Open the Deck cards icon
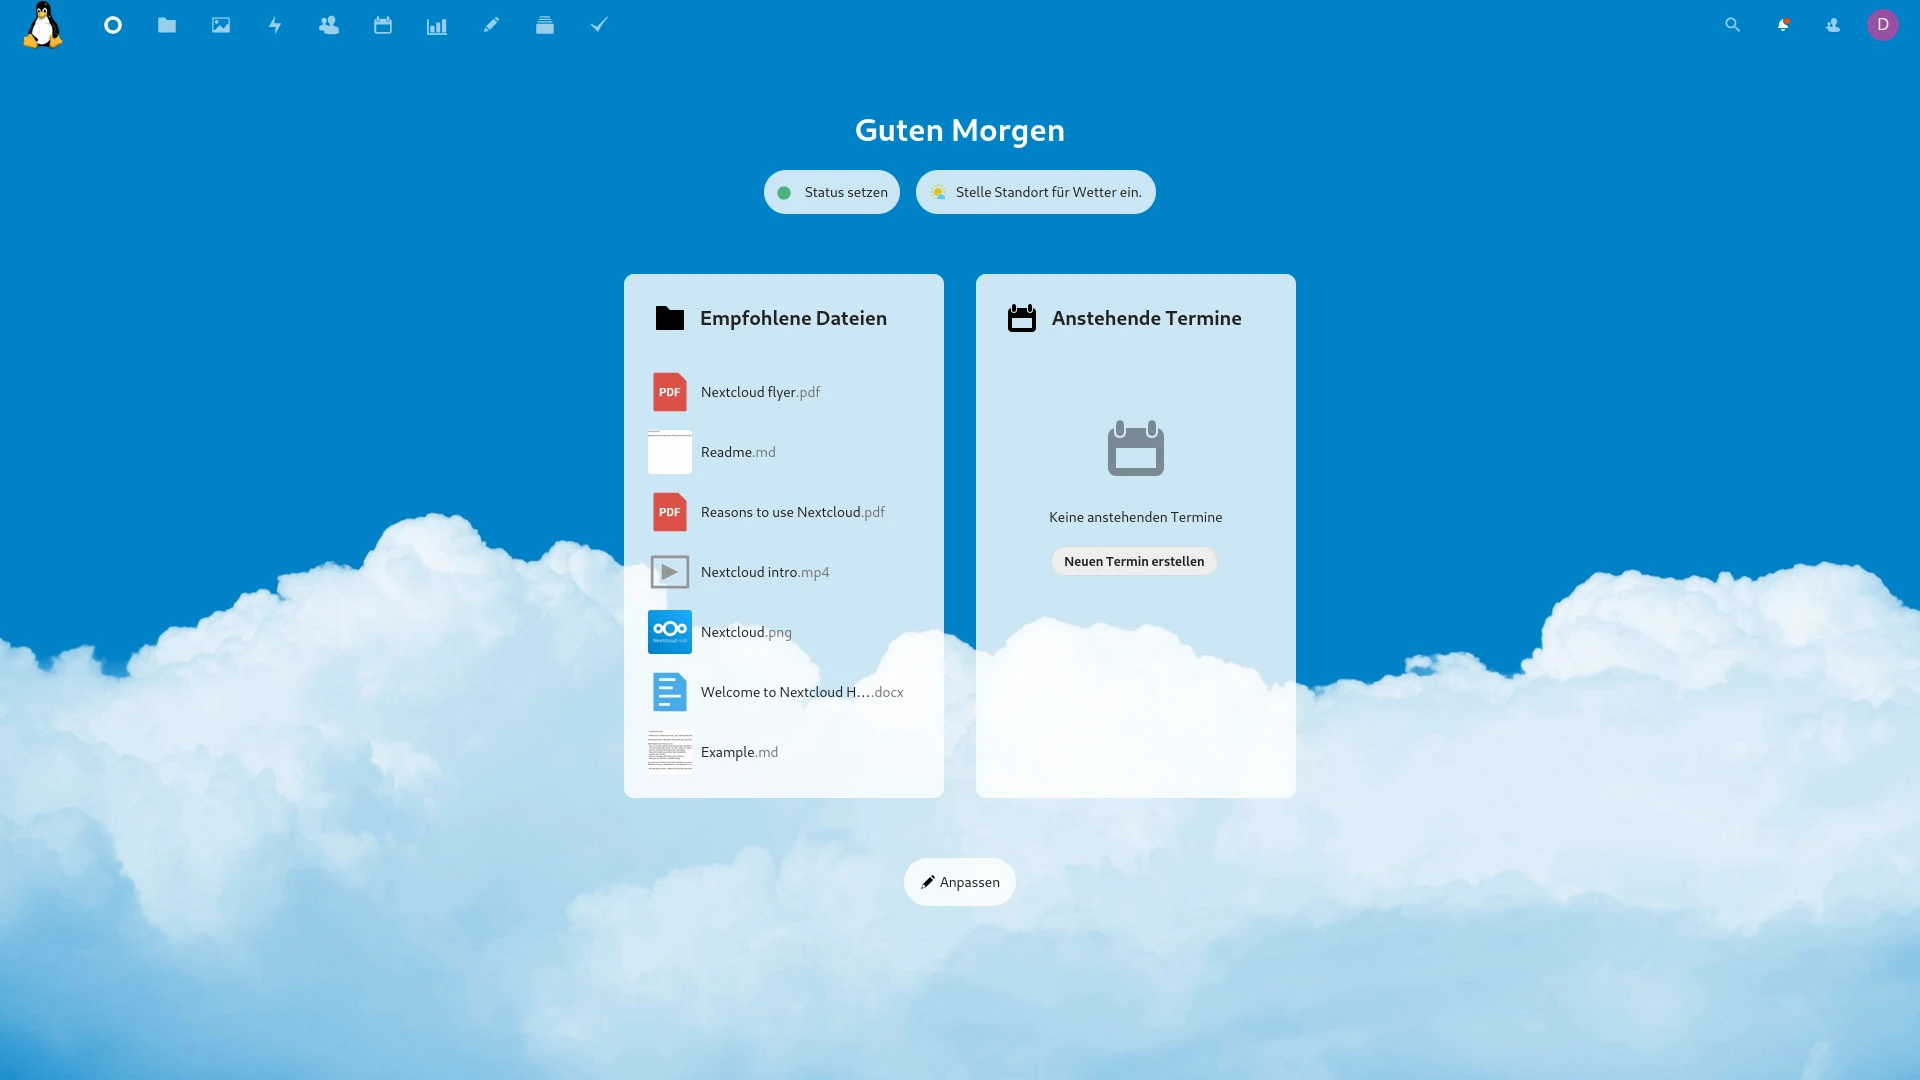 pos(545,25)
